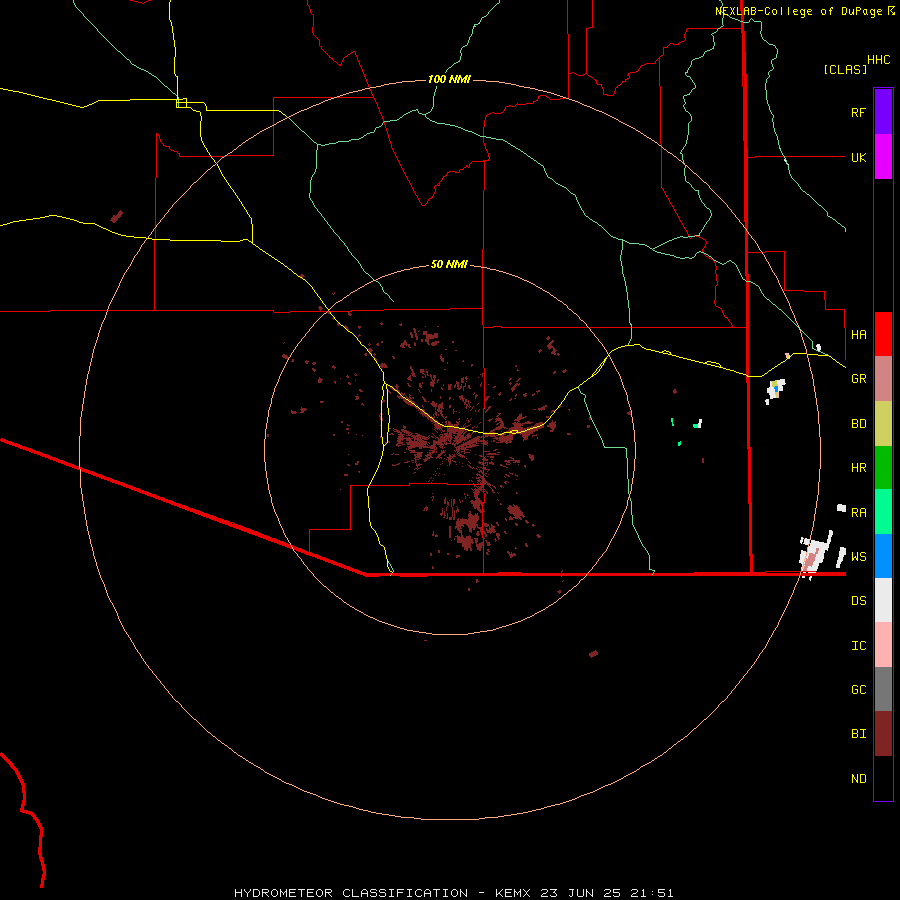Image resolution: width=900 pixels, height=900 pixels.
Task: Select the IC pink legend swatch
Action: tap(883, 645)
